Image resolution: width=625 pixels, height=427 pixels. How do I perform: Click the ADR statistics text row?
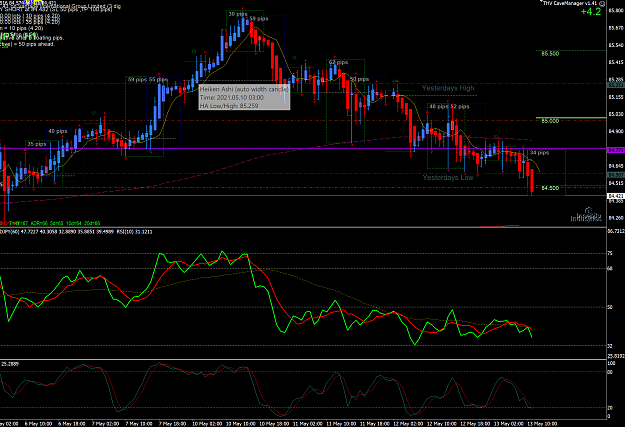(x=50, y=223)
